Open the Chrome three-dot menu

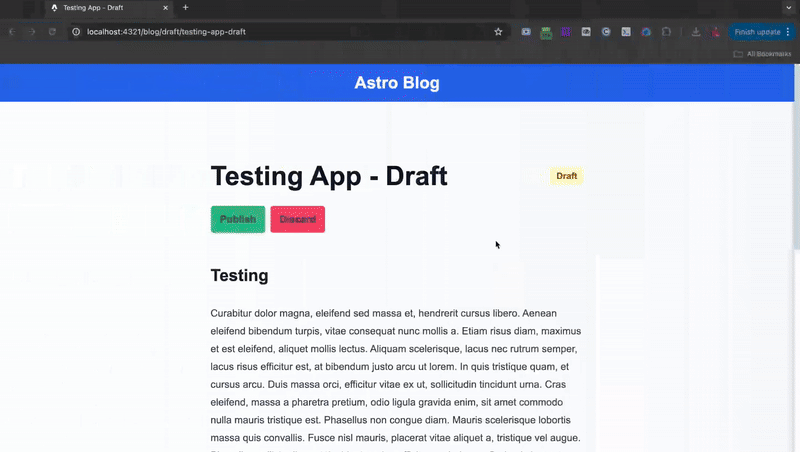[788, 32]
